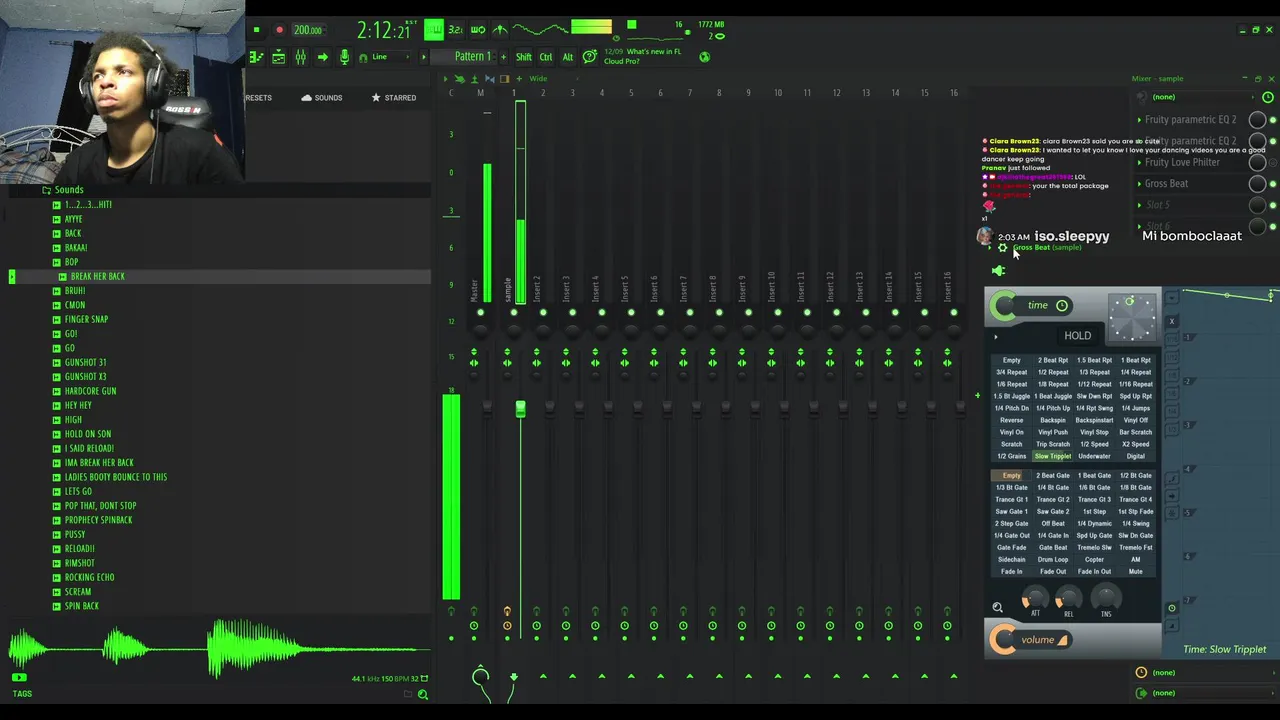This screenshot has height=720, width=1280.
Task: Click the Gross Beat time clock icon
Action: 1062,306
